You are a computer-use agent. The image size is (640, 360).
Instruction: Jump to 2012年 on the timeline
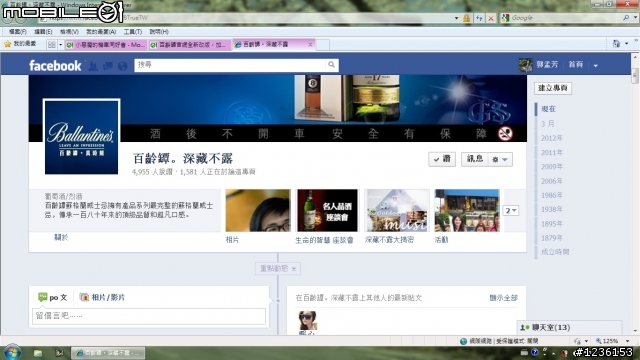point(552,138)
